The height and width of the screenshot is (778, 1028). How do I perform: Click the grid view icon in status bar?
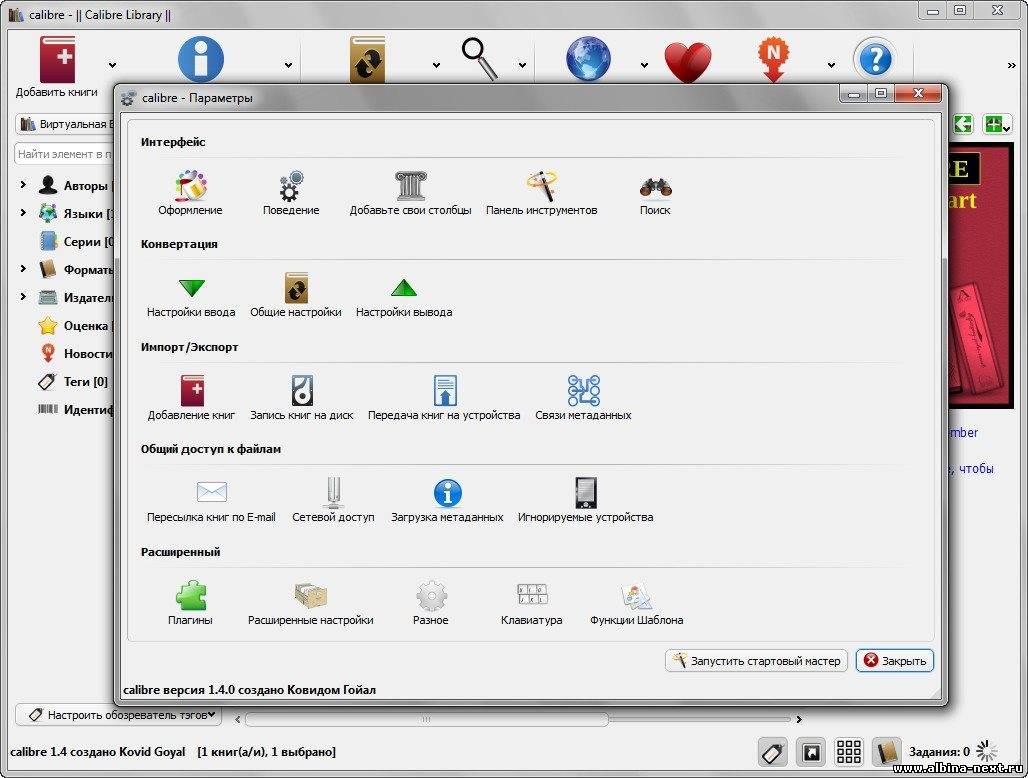[x=849, y=752]
